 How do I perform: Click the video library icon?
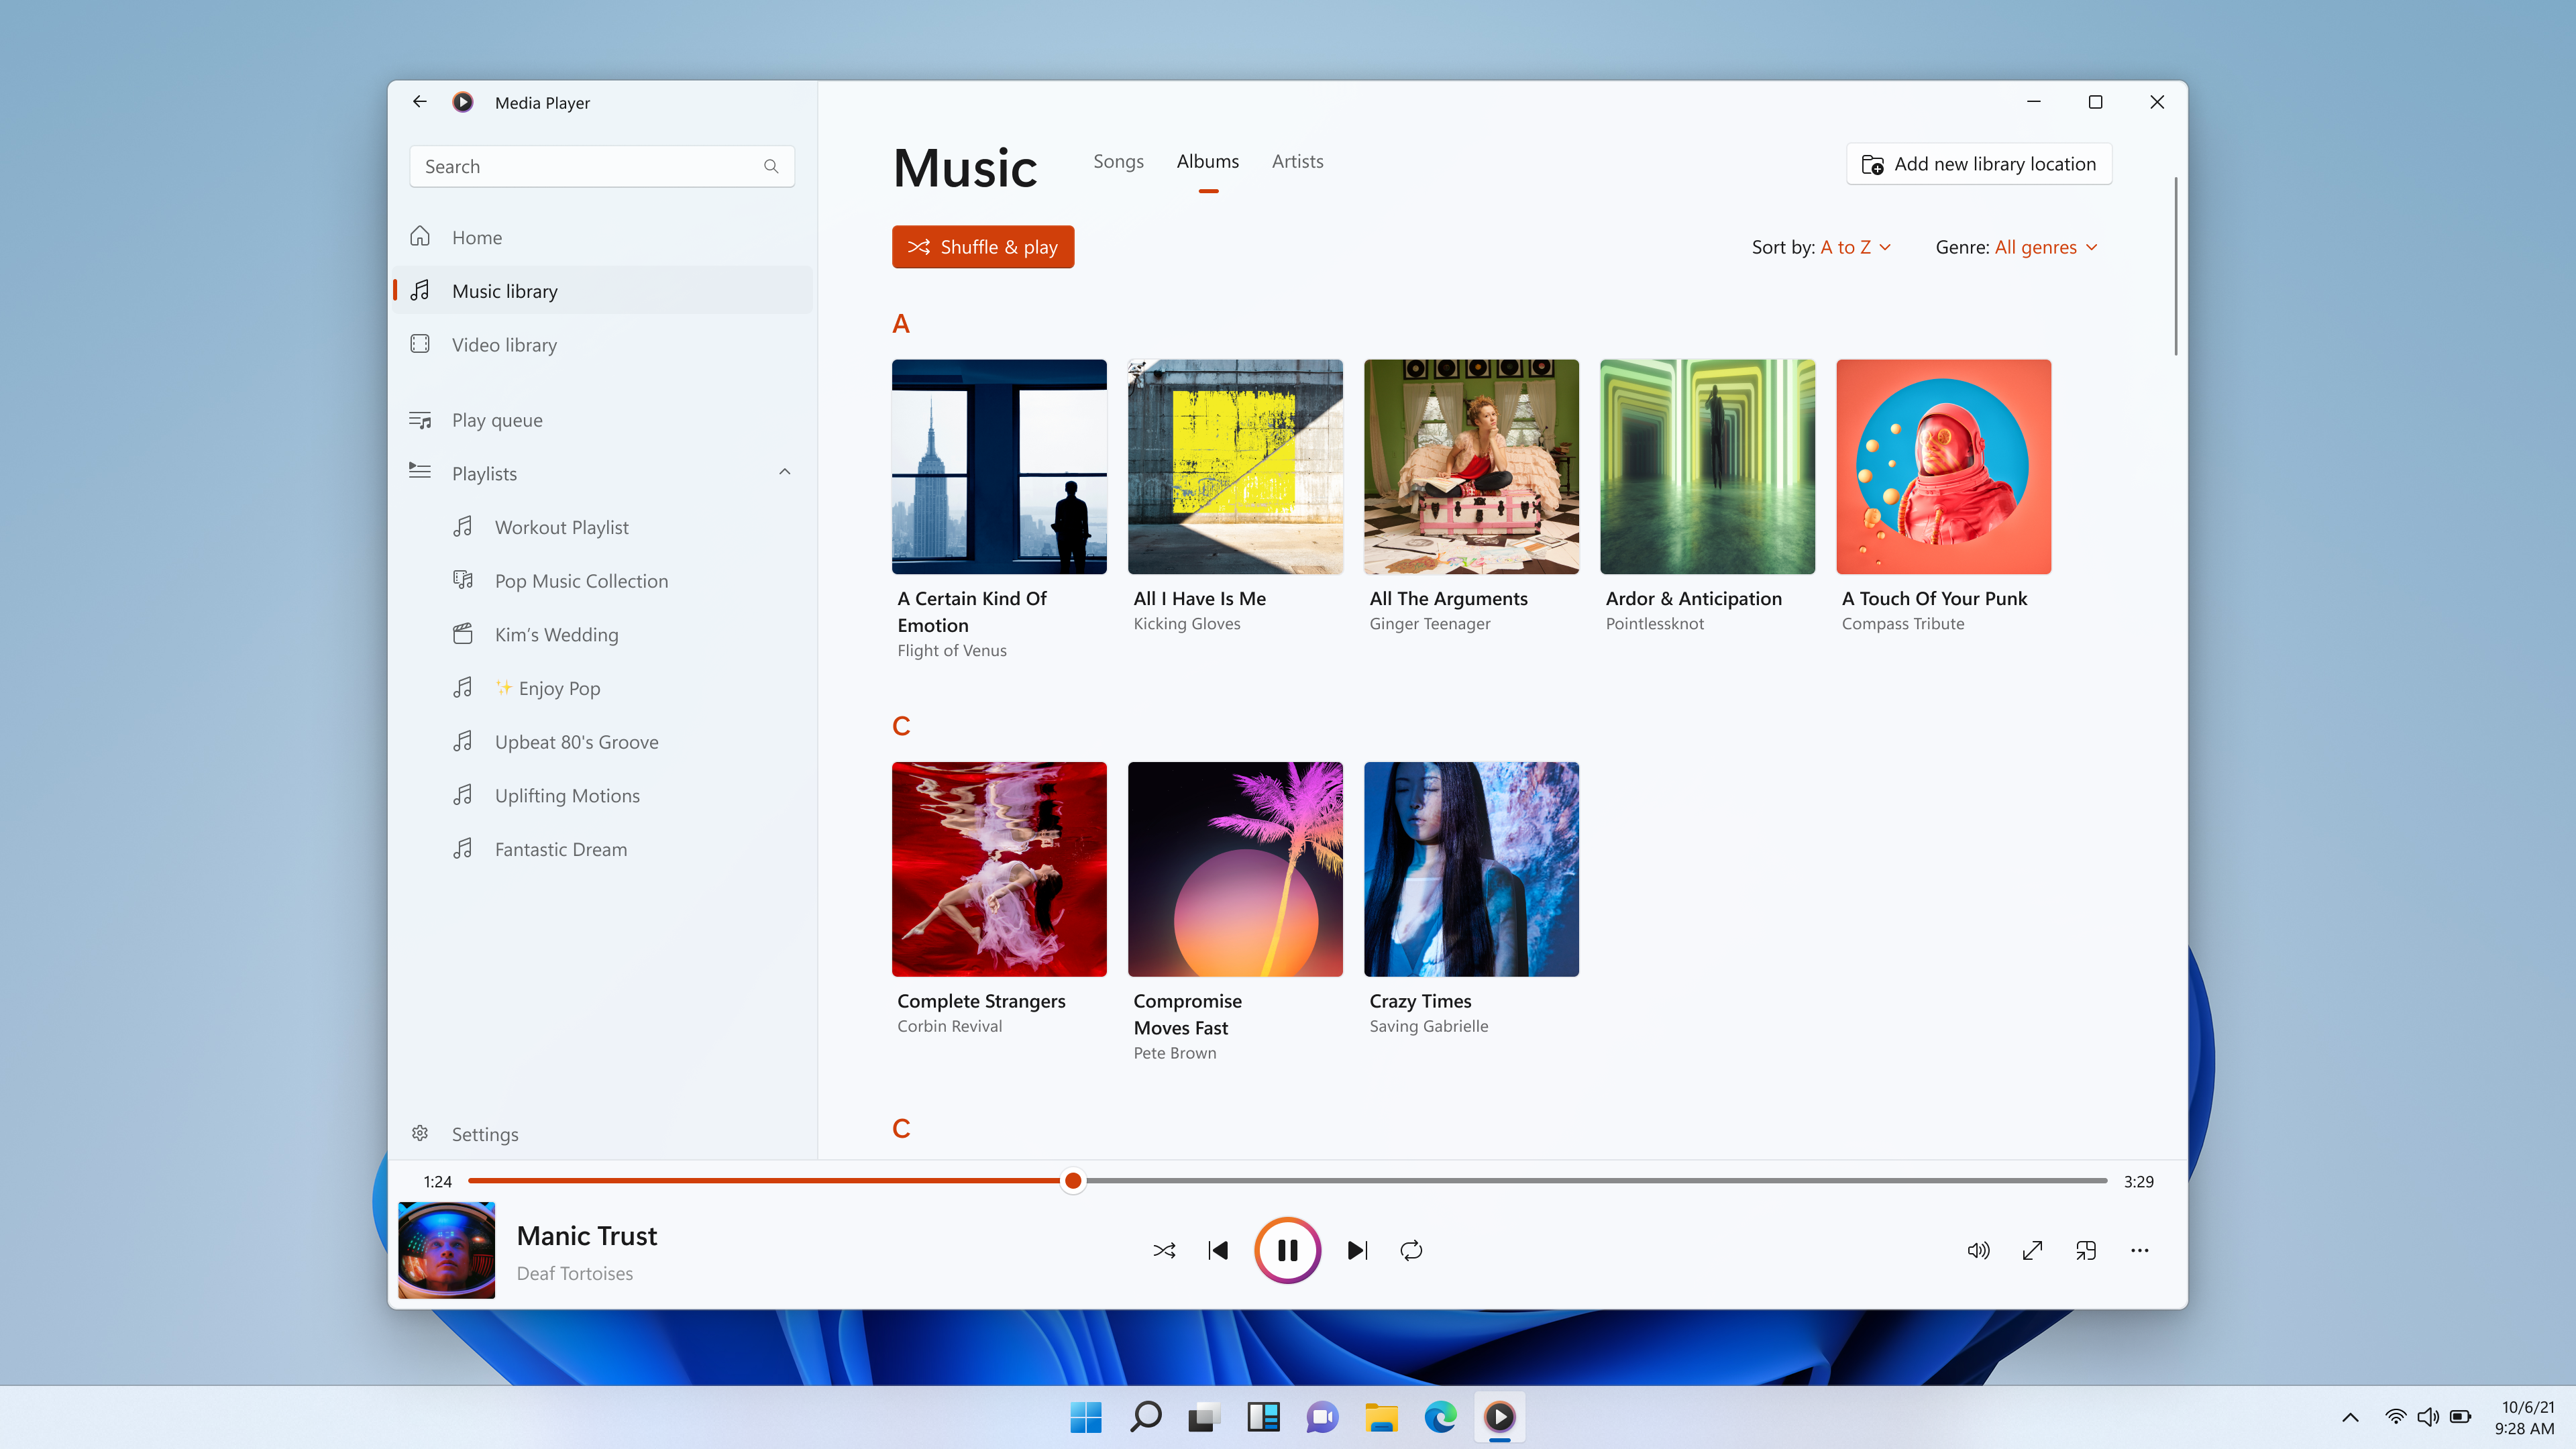click(x=419, y=343)
